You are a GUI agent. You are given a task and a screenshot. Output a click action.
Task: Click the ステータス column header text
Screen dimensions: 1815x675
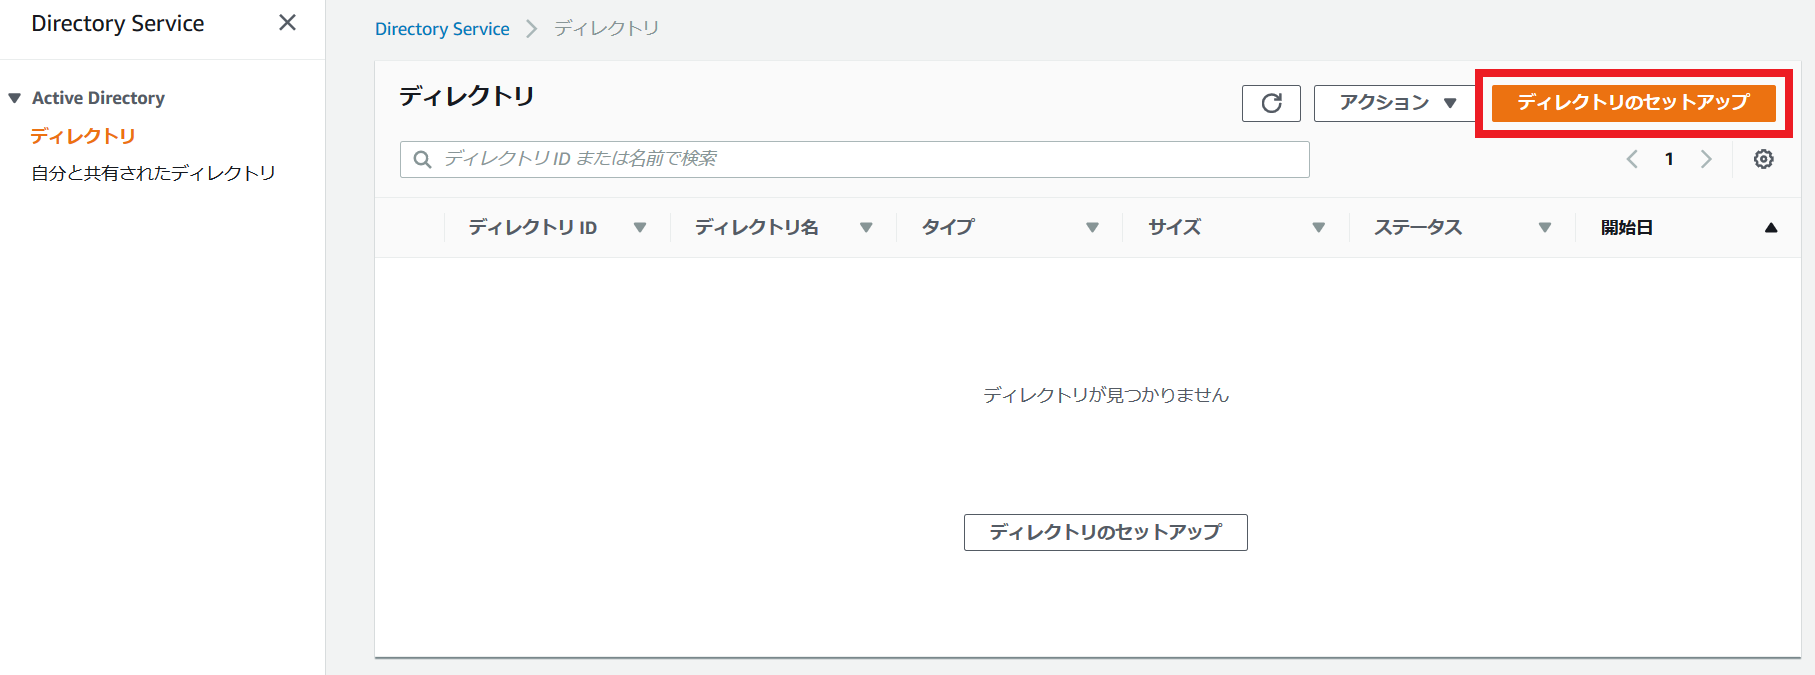(x=1418, y=228)
